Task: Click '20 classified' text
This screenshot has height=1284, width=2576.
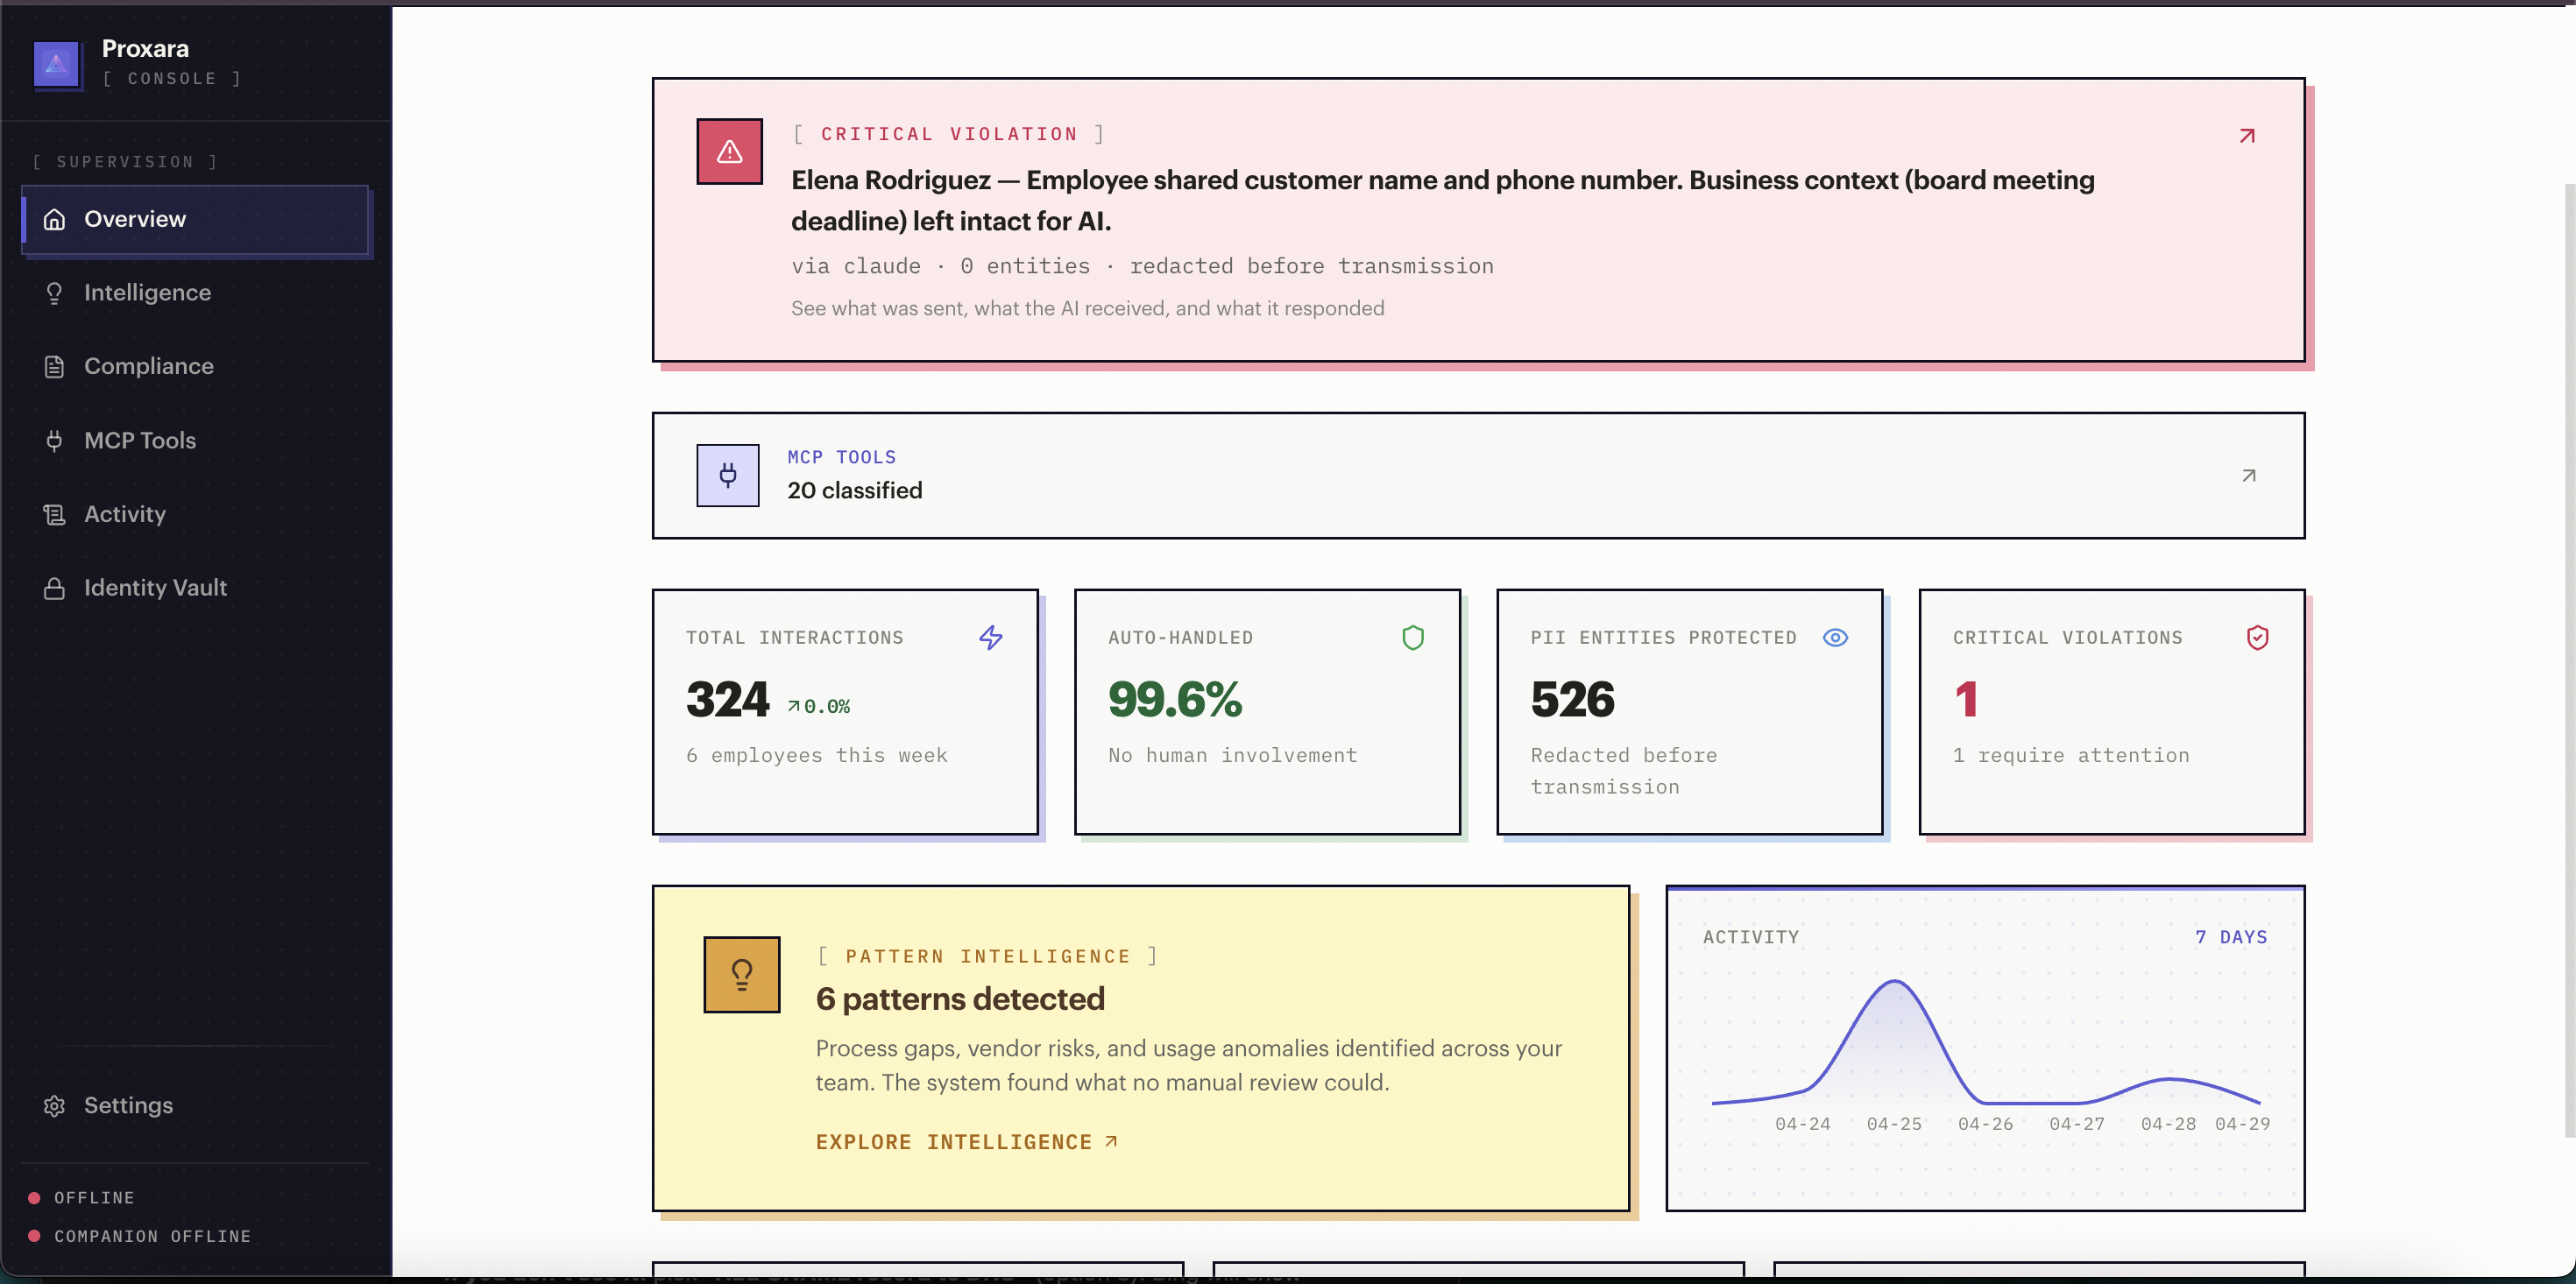Action: [x=854, y=491]
